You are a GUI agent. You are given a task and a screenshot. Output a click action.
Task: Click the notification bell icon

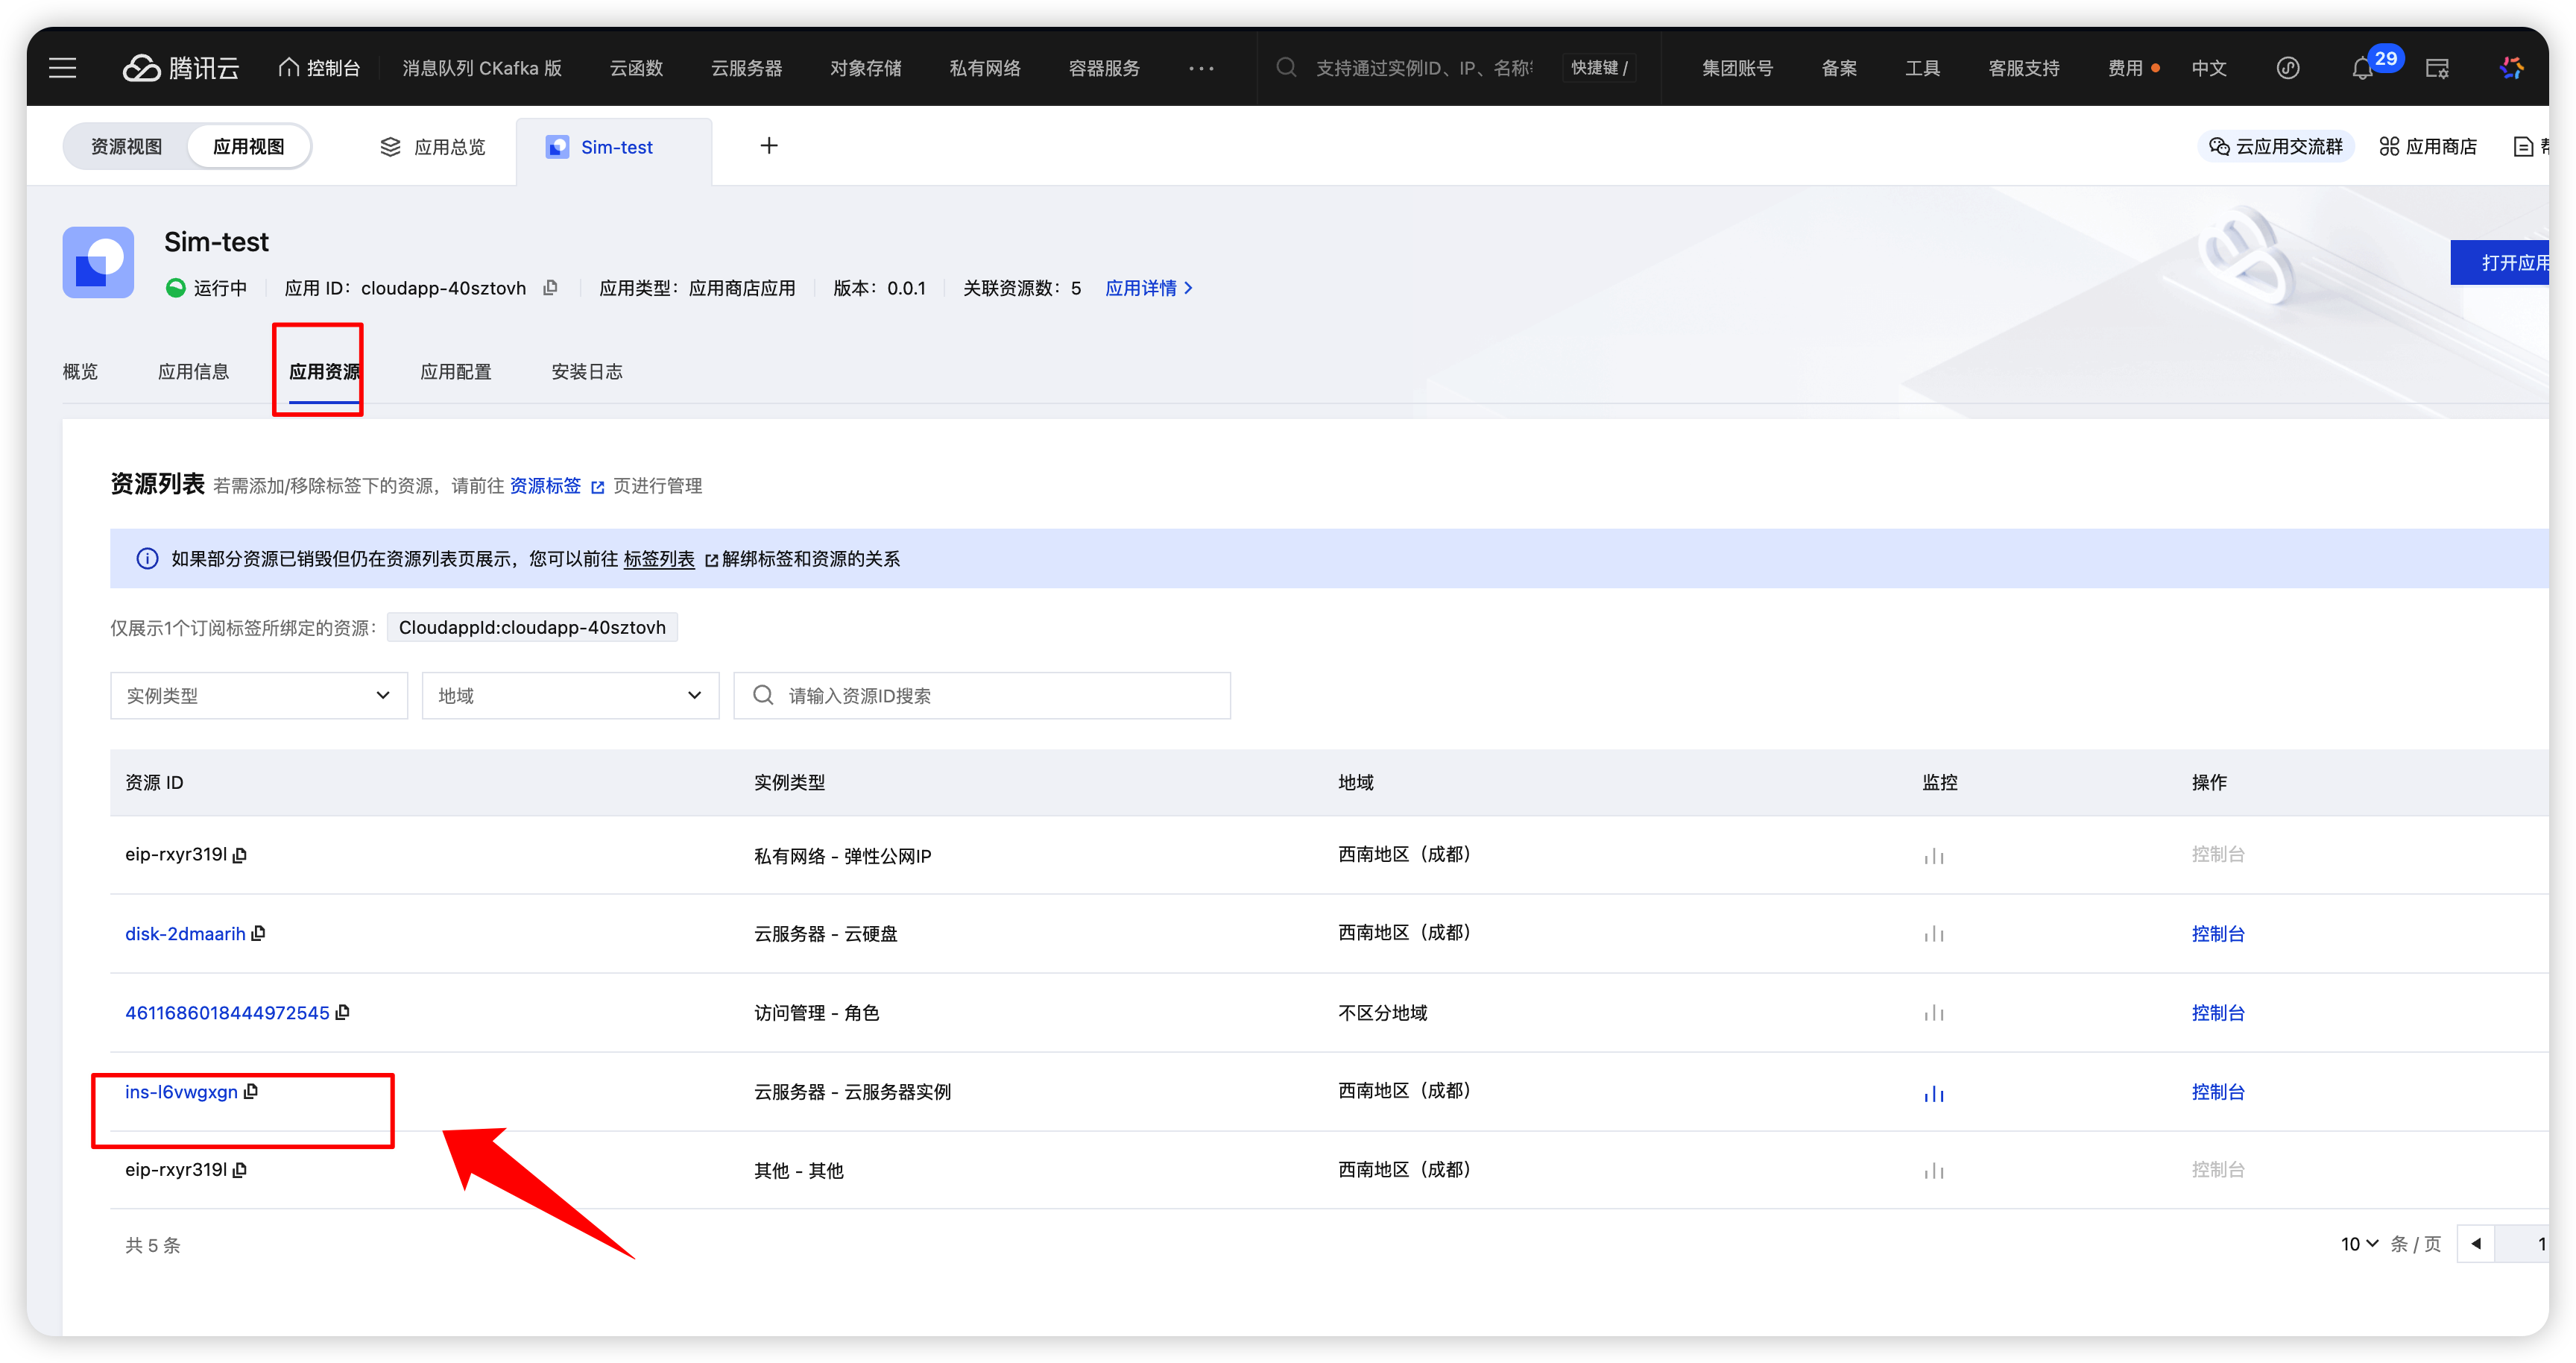click(2361, 69)
